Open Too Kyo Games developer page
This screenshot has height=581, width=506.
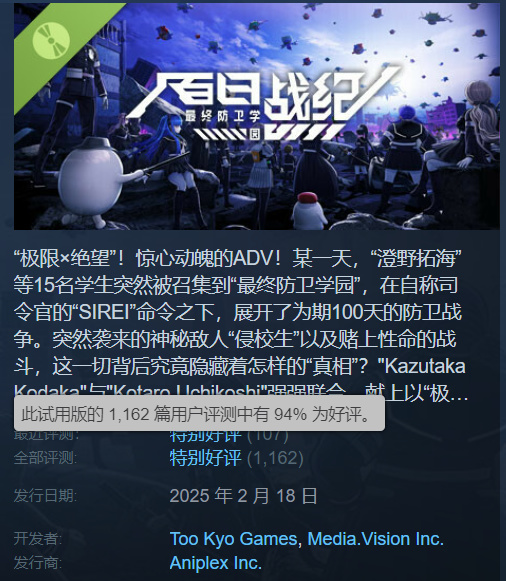(233, 539)
